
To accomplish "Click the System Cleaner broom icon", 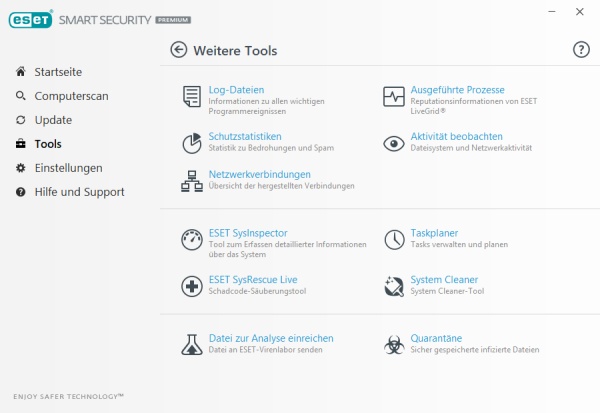I will pyautogui.click(x=394, y=286).
